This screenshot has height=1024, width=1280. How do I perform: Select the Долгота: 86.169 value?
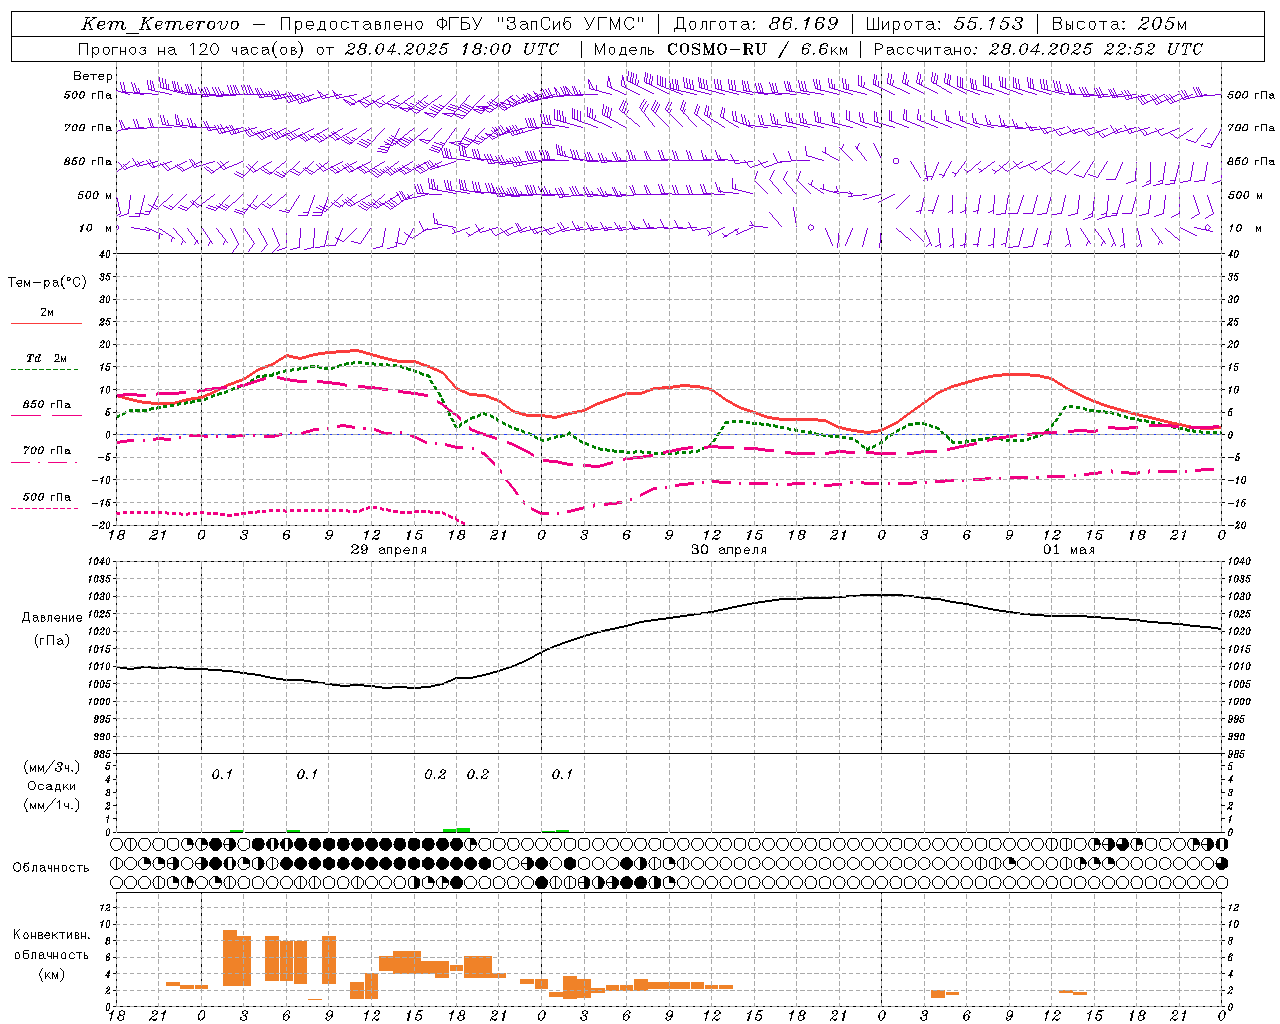point(756,24)
